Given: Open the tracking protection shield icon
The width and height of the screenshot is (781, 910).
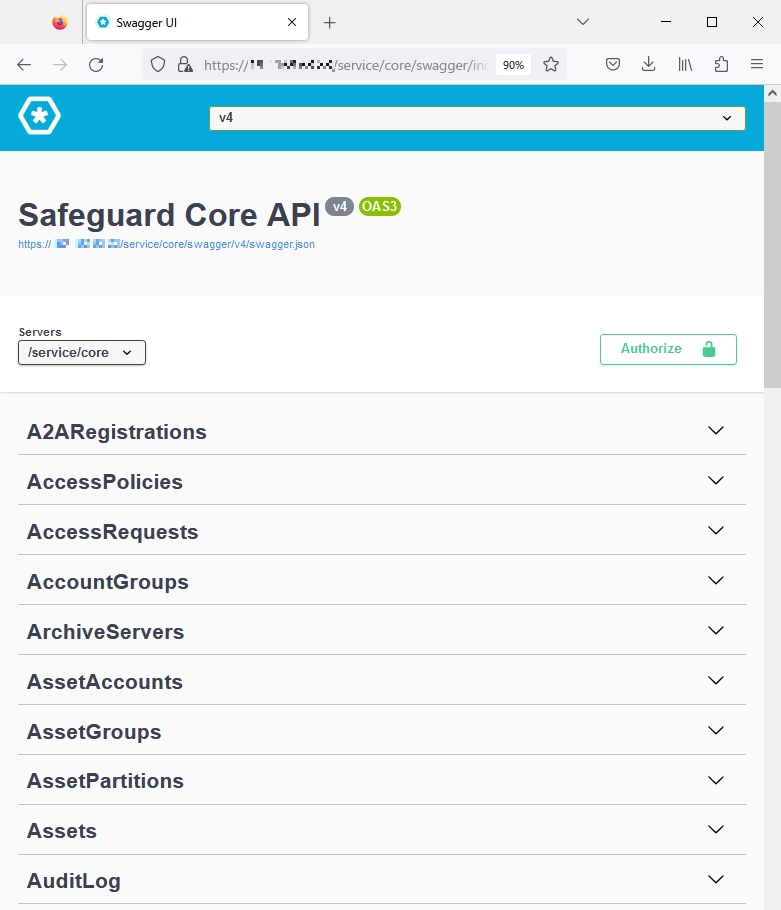Looking at the screenshot, I should [x=158, y=64].
